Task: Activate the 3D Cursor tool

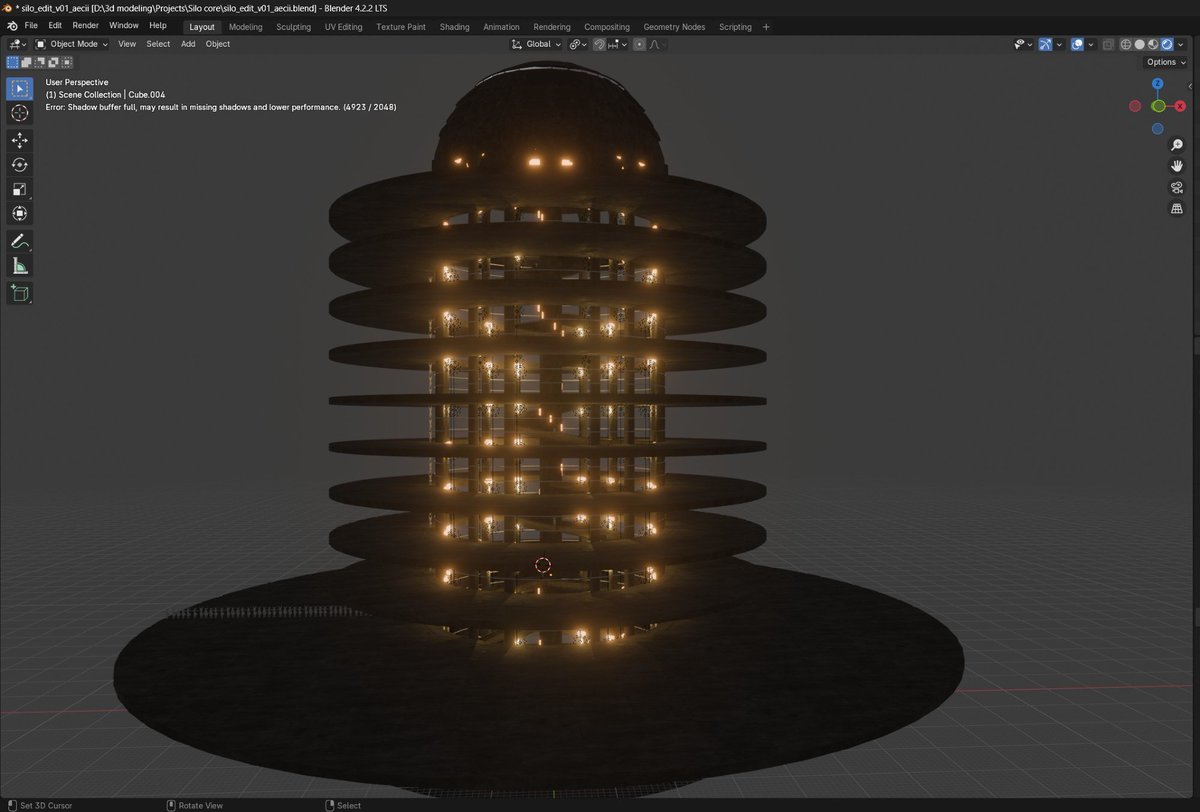Action: (20, 113)
